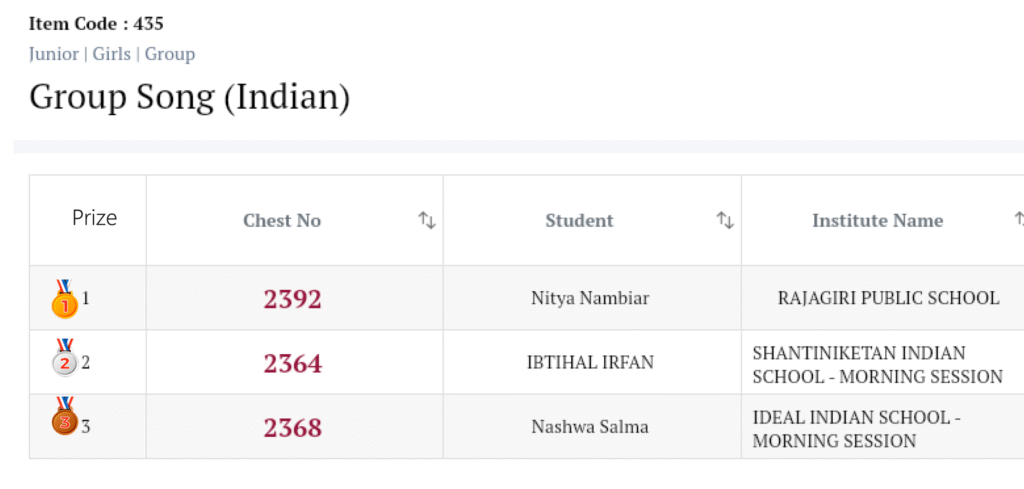
Task: Click the Prize column header
Action: coord(94,218)
